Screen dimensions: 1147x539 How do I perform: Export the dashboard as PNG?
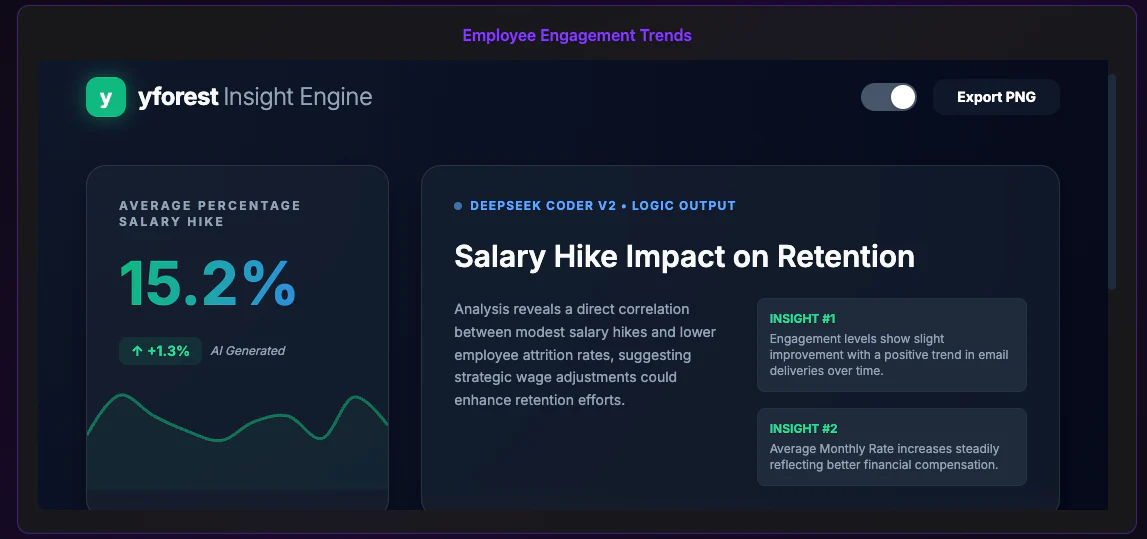(x=996, y=97)
